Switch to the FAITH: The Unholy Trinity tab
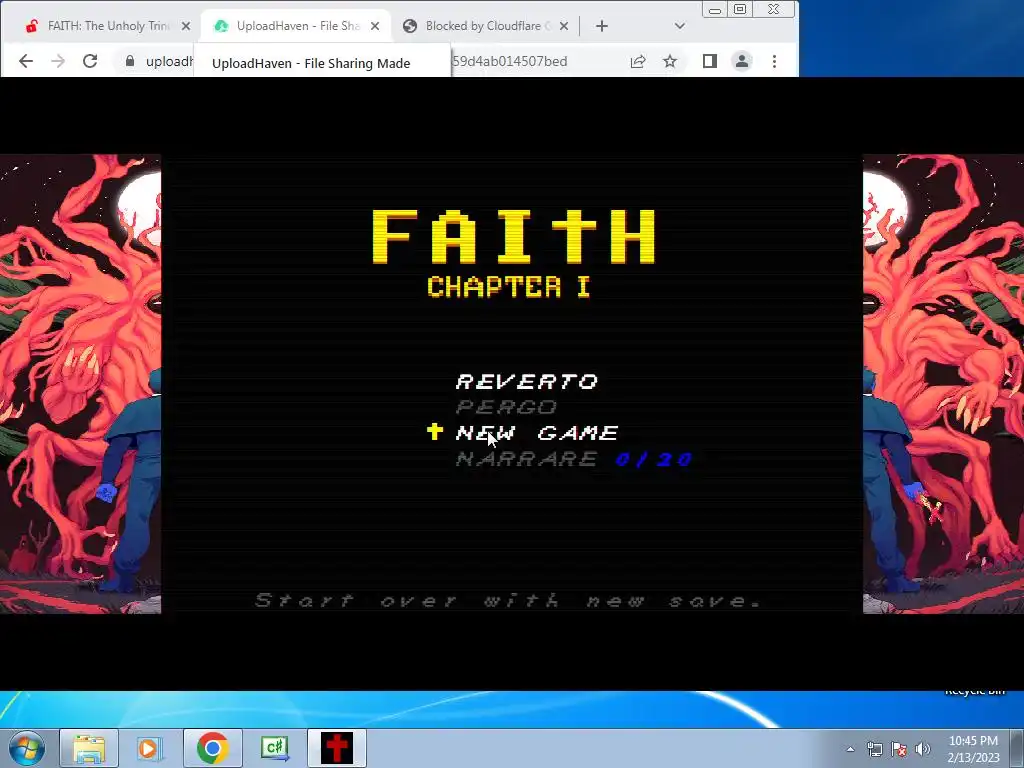The width and height of the screenshot is (1024, 768). pyautogui.click(x=101, y=26)
